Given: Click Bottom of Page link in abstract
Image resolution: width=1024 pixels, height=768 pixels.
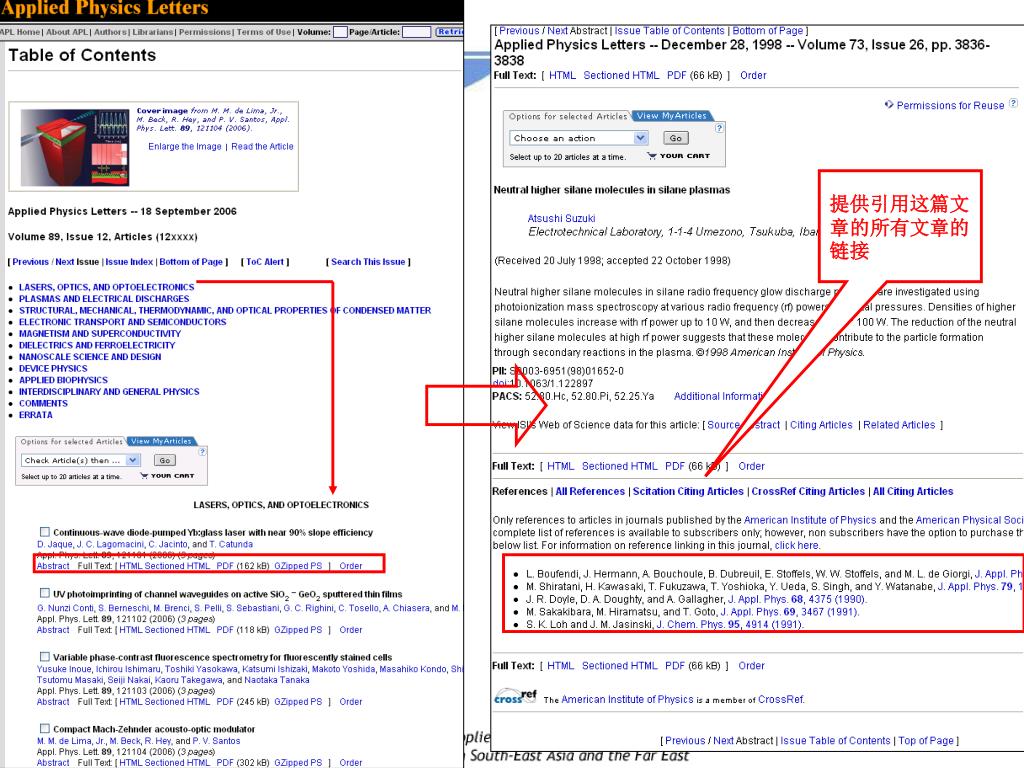Looking at the screenshot, I should (x=768, y=31).
